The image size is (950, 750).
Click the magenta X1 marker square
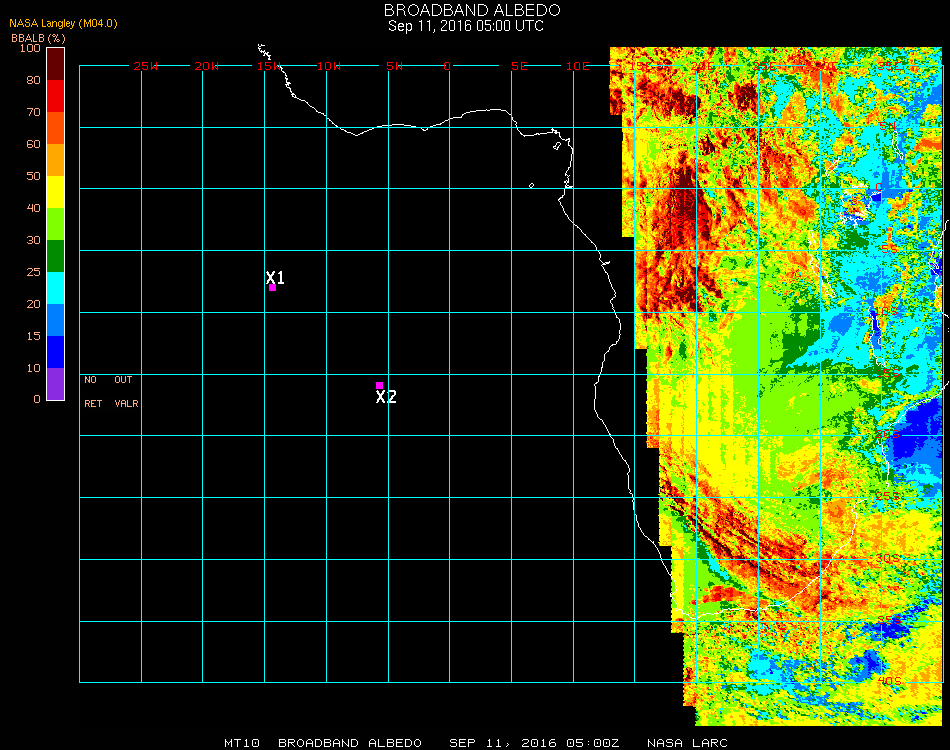(x=272, y=288)
